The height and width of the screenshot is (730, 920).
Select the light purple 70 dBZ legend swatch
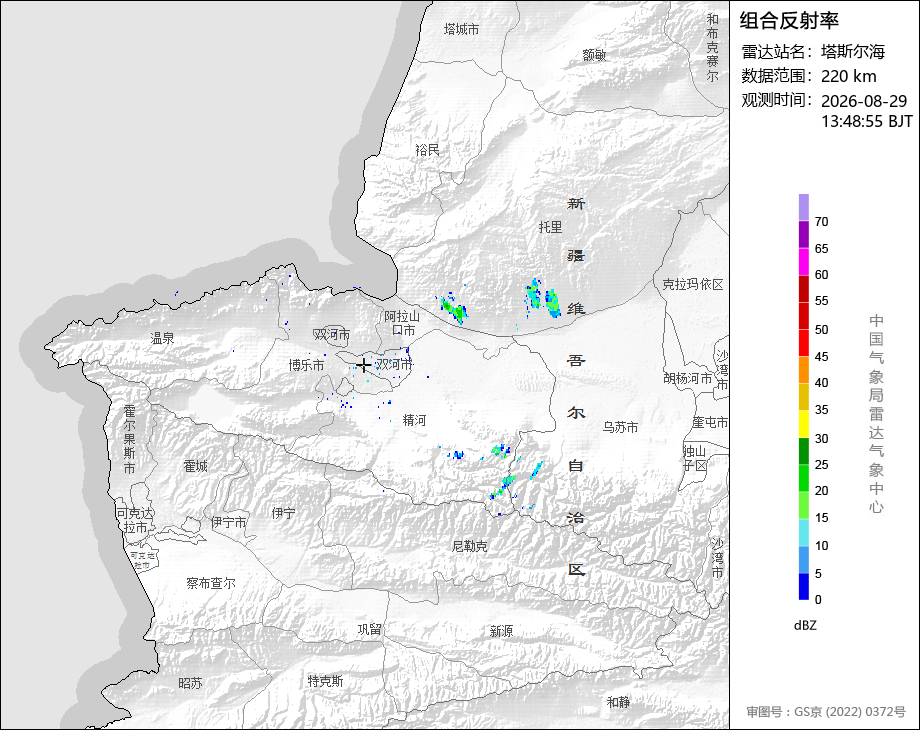pyautogui.click(x=804, y=207)
